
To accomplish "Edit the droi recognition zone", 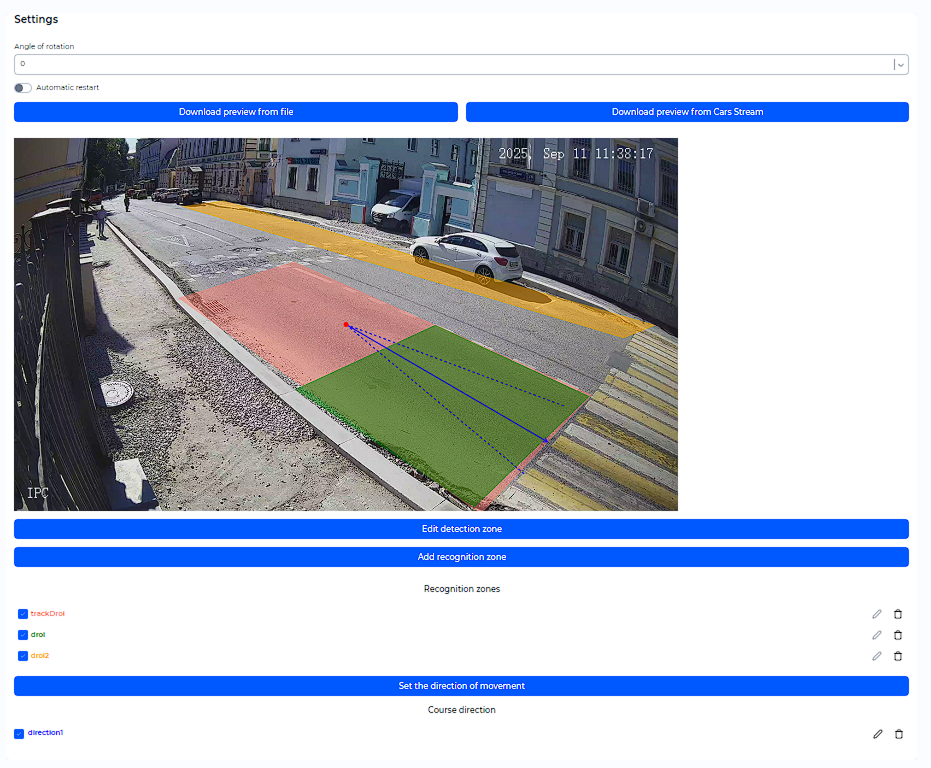I will (x=877, y=634).
